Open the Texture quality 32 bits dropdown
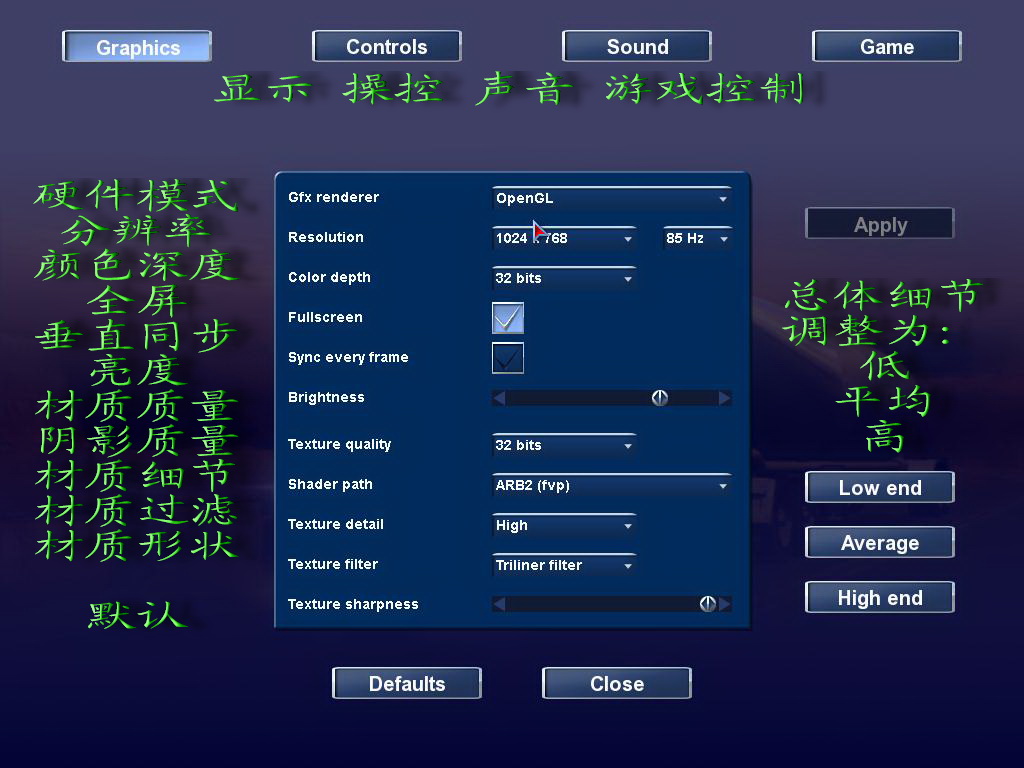1024x768 pixels. (564, 445)
